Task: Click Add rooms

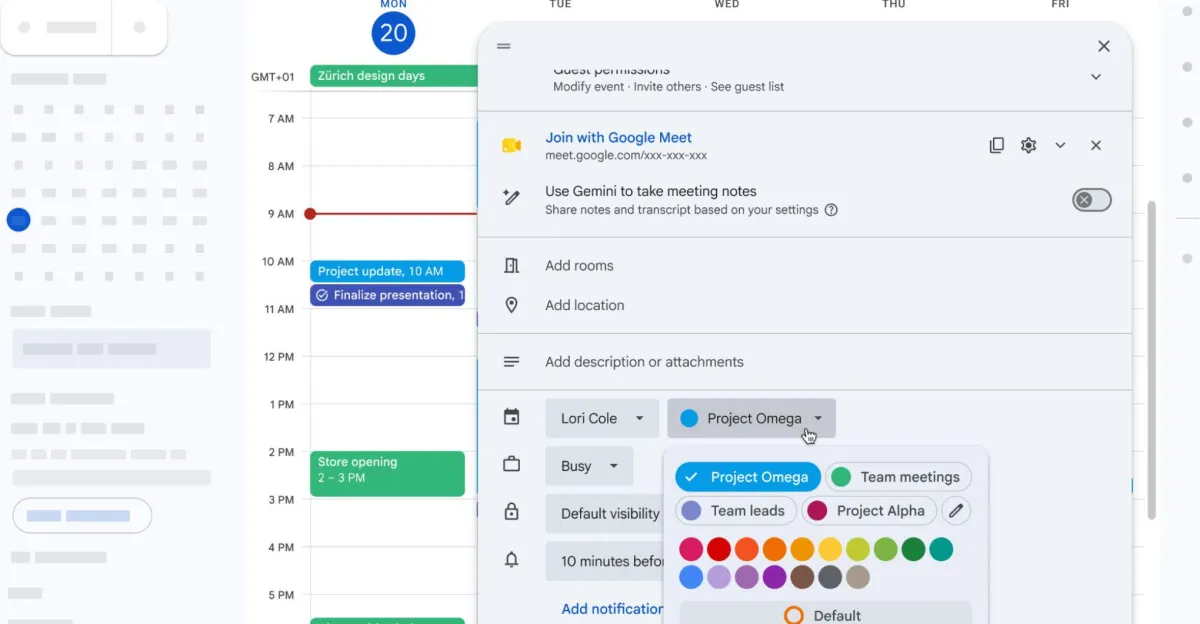Action: [579, 266]
